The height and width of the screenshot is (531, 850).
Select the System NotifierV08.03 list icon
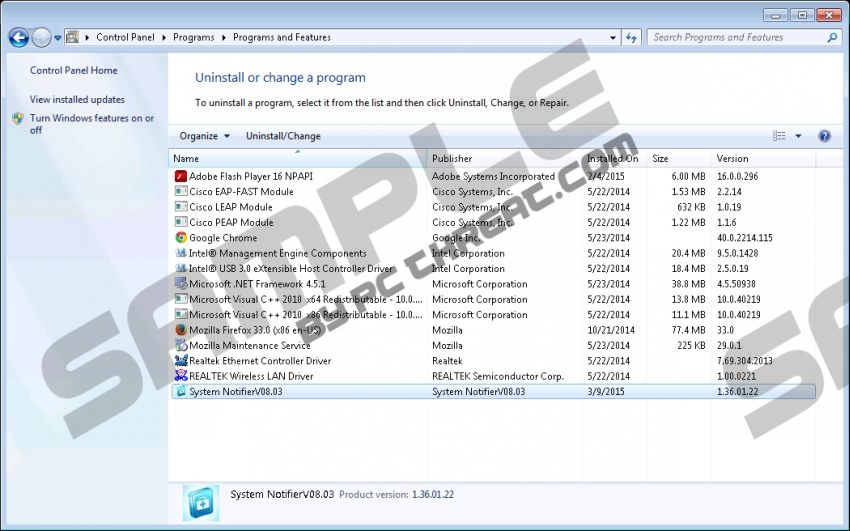181,391
